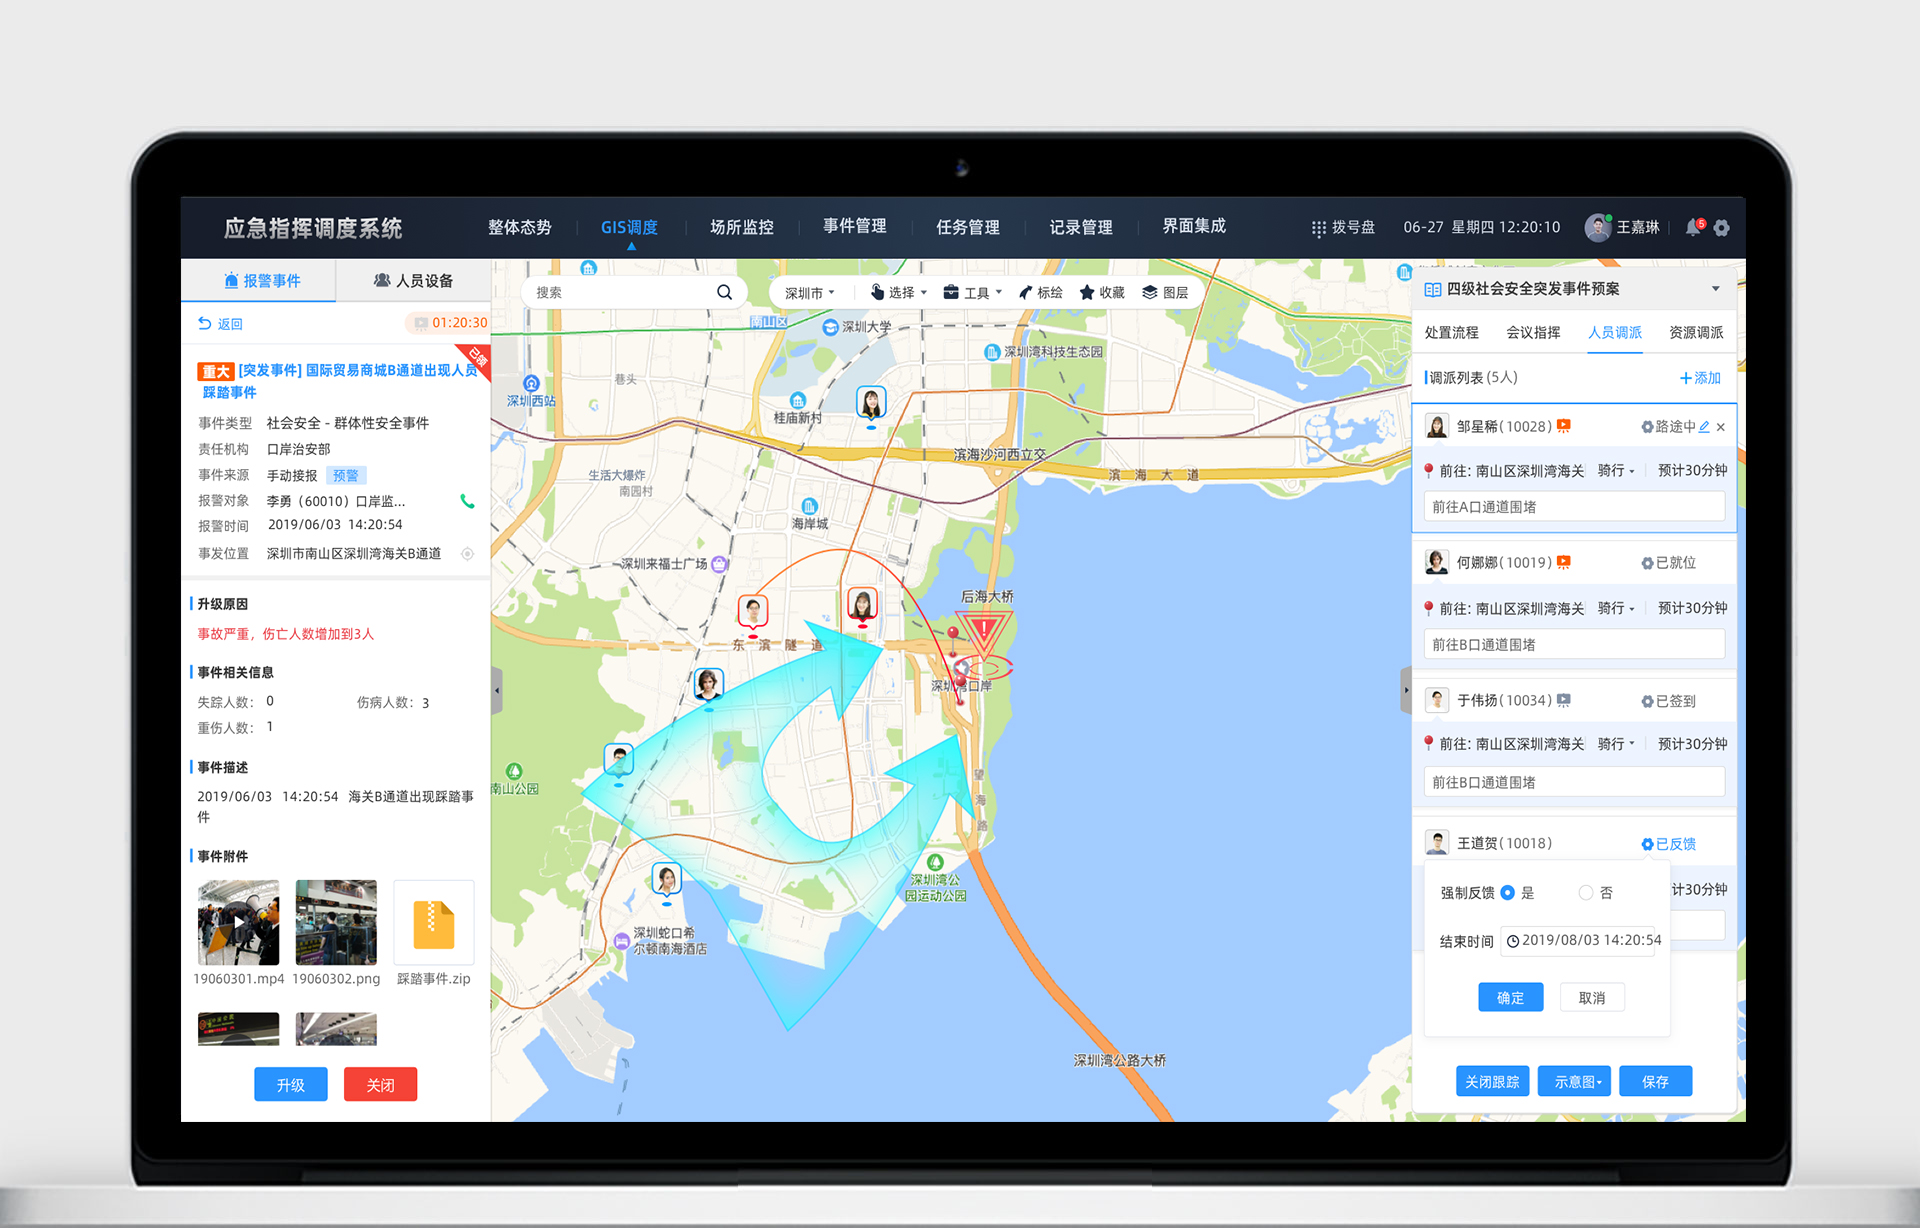The width and height of the screenshot is (1920, 1228).
Task: Click the search magnifier icon
Action: pyautogui.click(x=724, y=292)
